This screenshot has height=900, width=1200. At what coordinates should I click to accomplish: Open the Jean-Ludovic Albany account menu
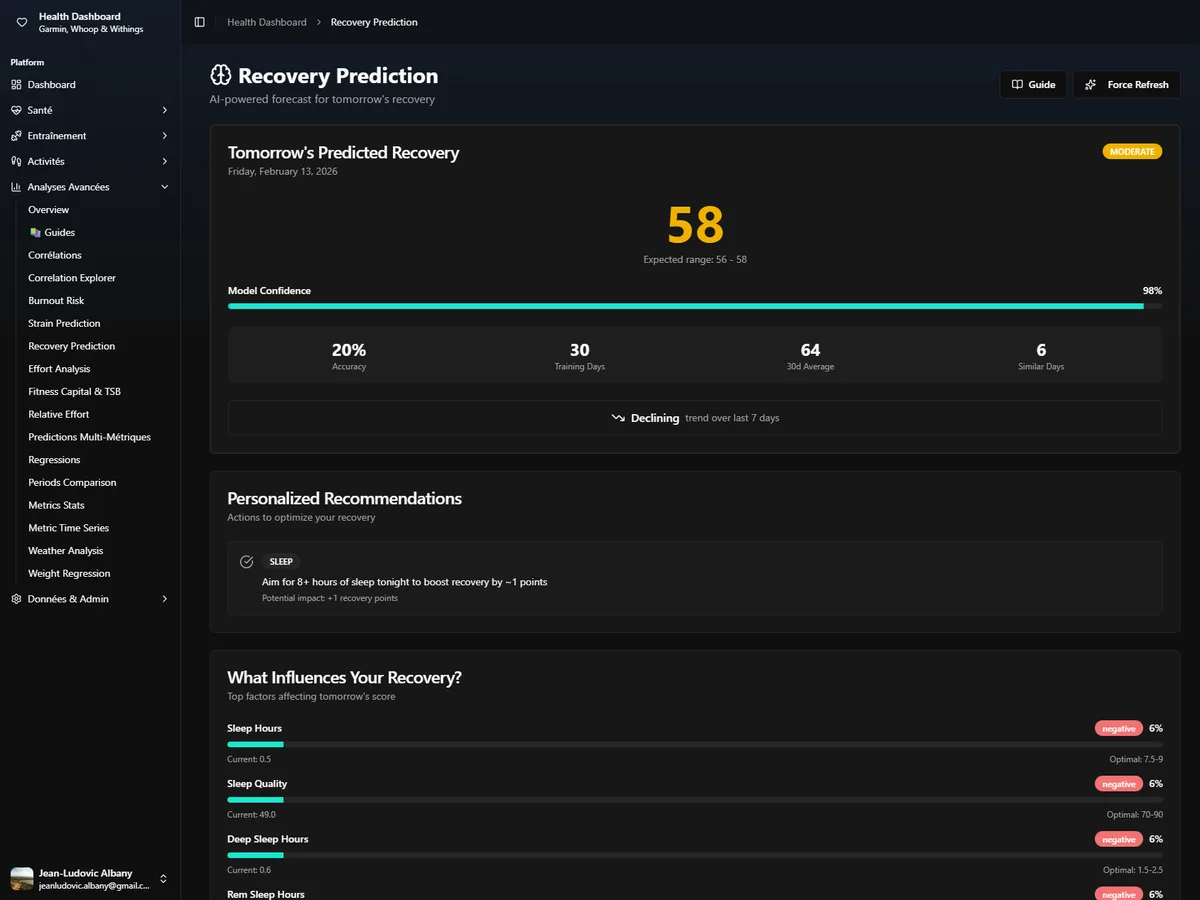[x=88, y=879]
